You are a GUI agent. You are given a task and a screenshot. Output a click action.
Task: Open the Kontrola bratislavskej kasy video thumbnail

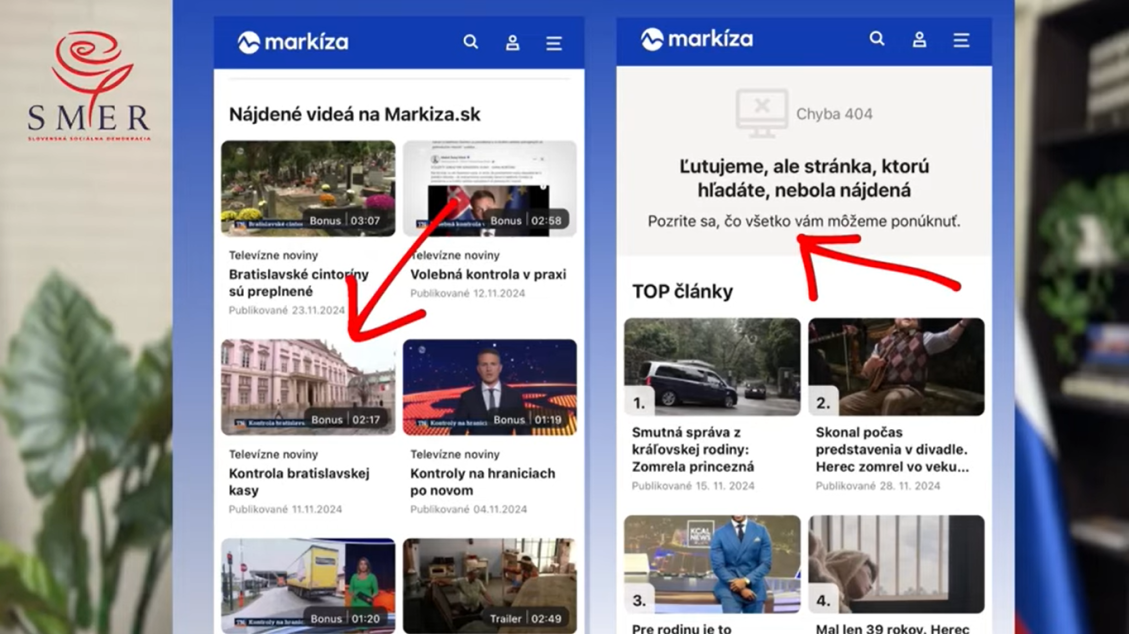coord(308,387)
